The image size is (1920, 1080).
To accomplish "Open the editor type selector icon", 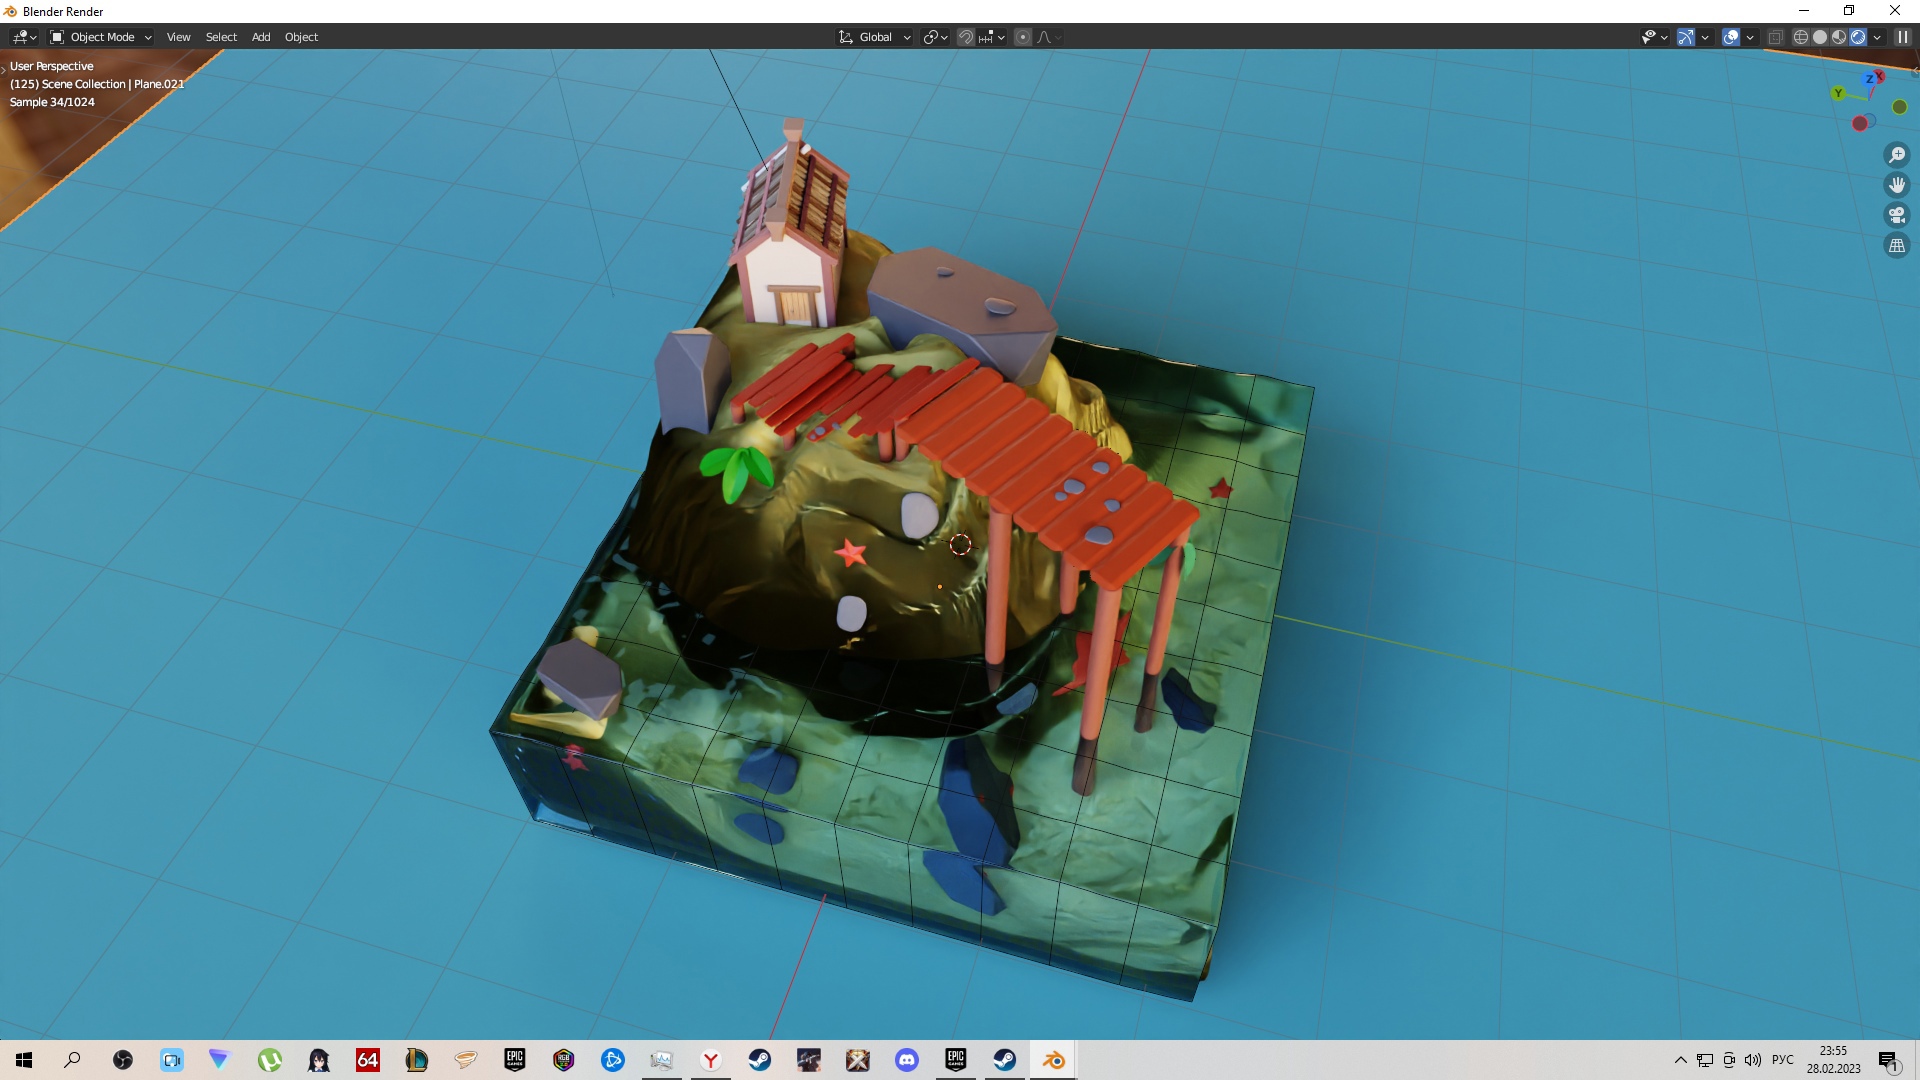I will click(x=23, y=37).
